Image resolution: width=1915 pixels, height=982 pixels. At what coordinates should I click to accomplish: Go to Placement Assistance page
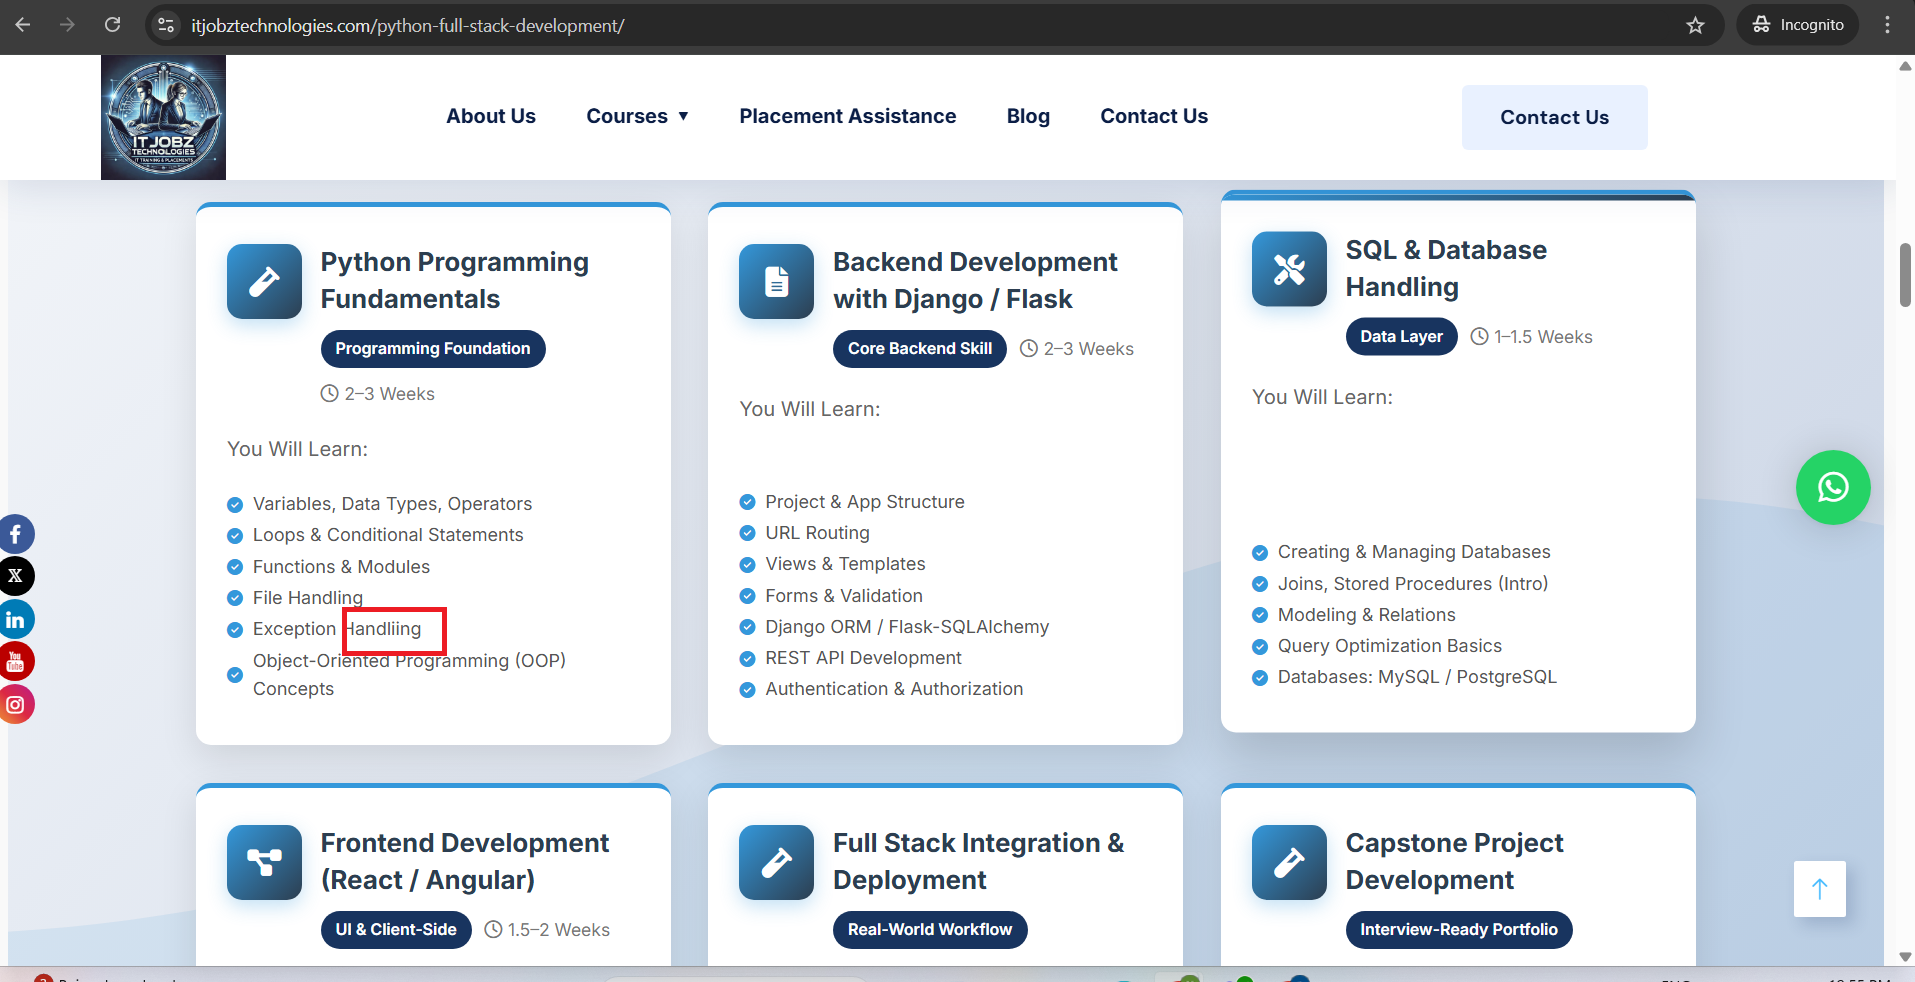click(x=847, y=116)
